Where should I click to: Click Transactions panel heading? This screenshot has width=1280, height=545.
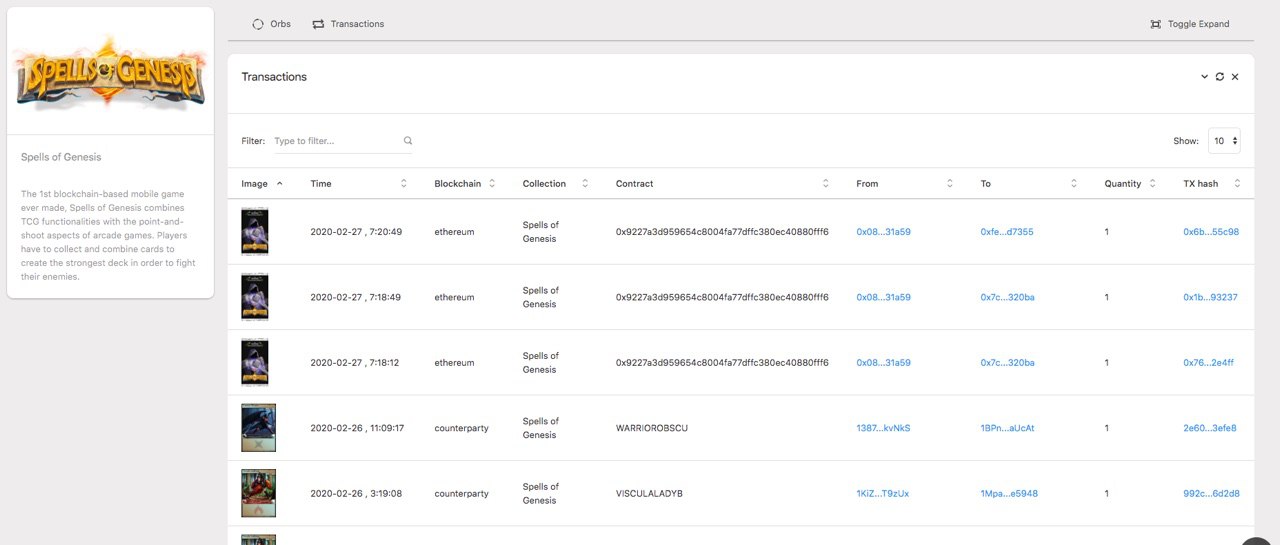pyautogui.click(x=274, y=77)
